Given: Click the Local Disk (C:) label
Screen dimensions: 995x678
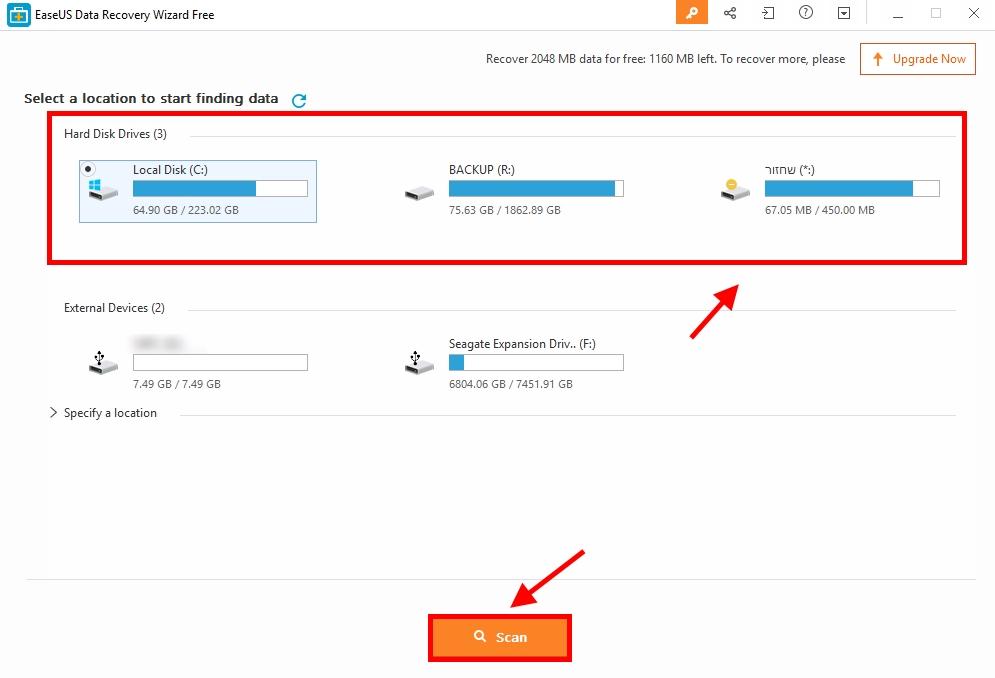Looking at the screenshot, I should click(x=170, y=170).
